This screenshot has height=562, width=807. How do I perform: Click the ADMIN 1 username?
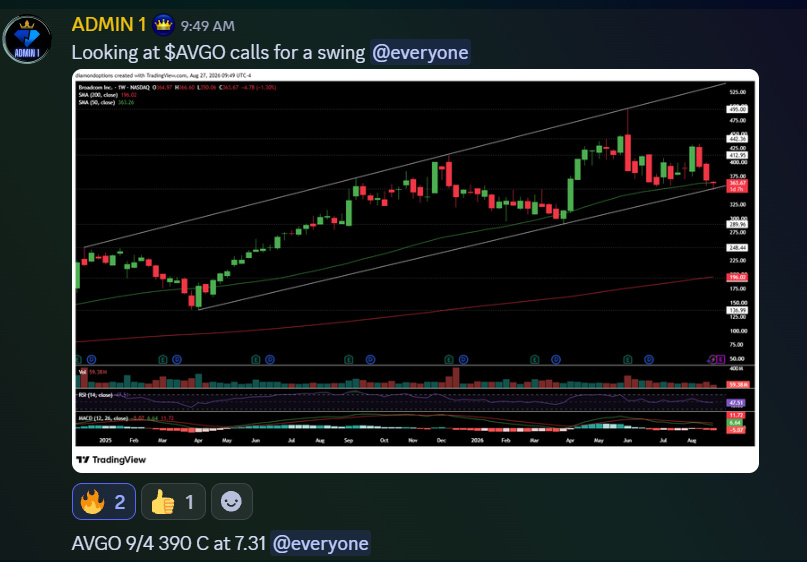[x=109, y=25]
